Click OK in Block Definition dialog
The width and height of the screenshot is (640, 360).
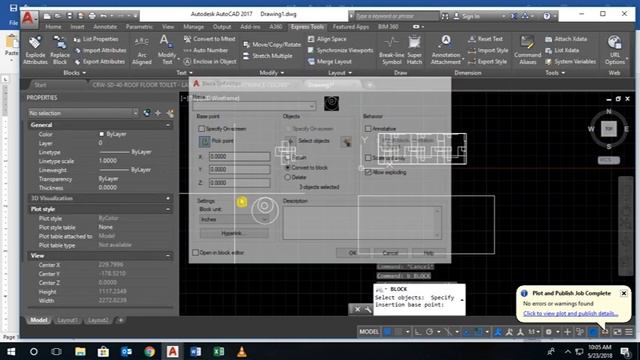pos(353,253)
